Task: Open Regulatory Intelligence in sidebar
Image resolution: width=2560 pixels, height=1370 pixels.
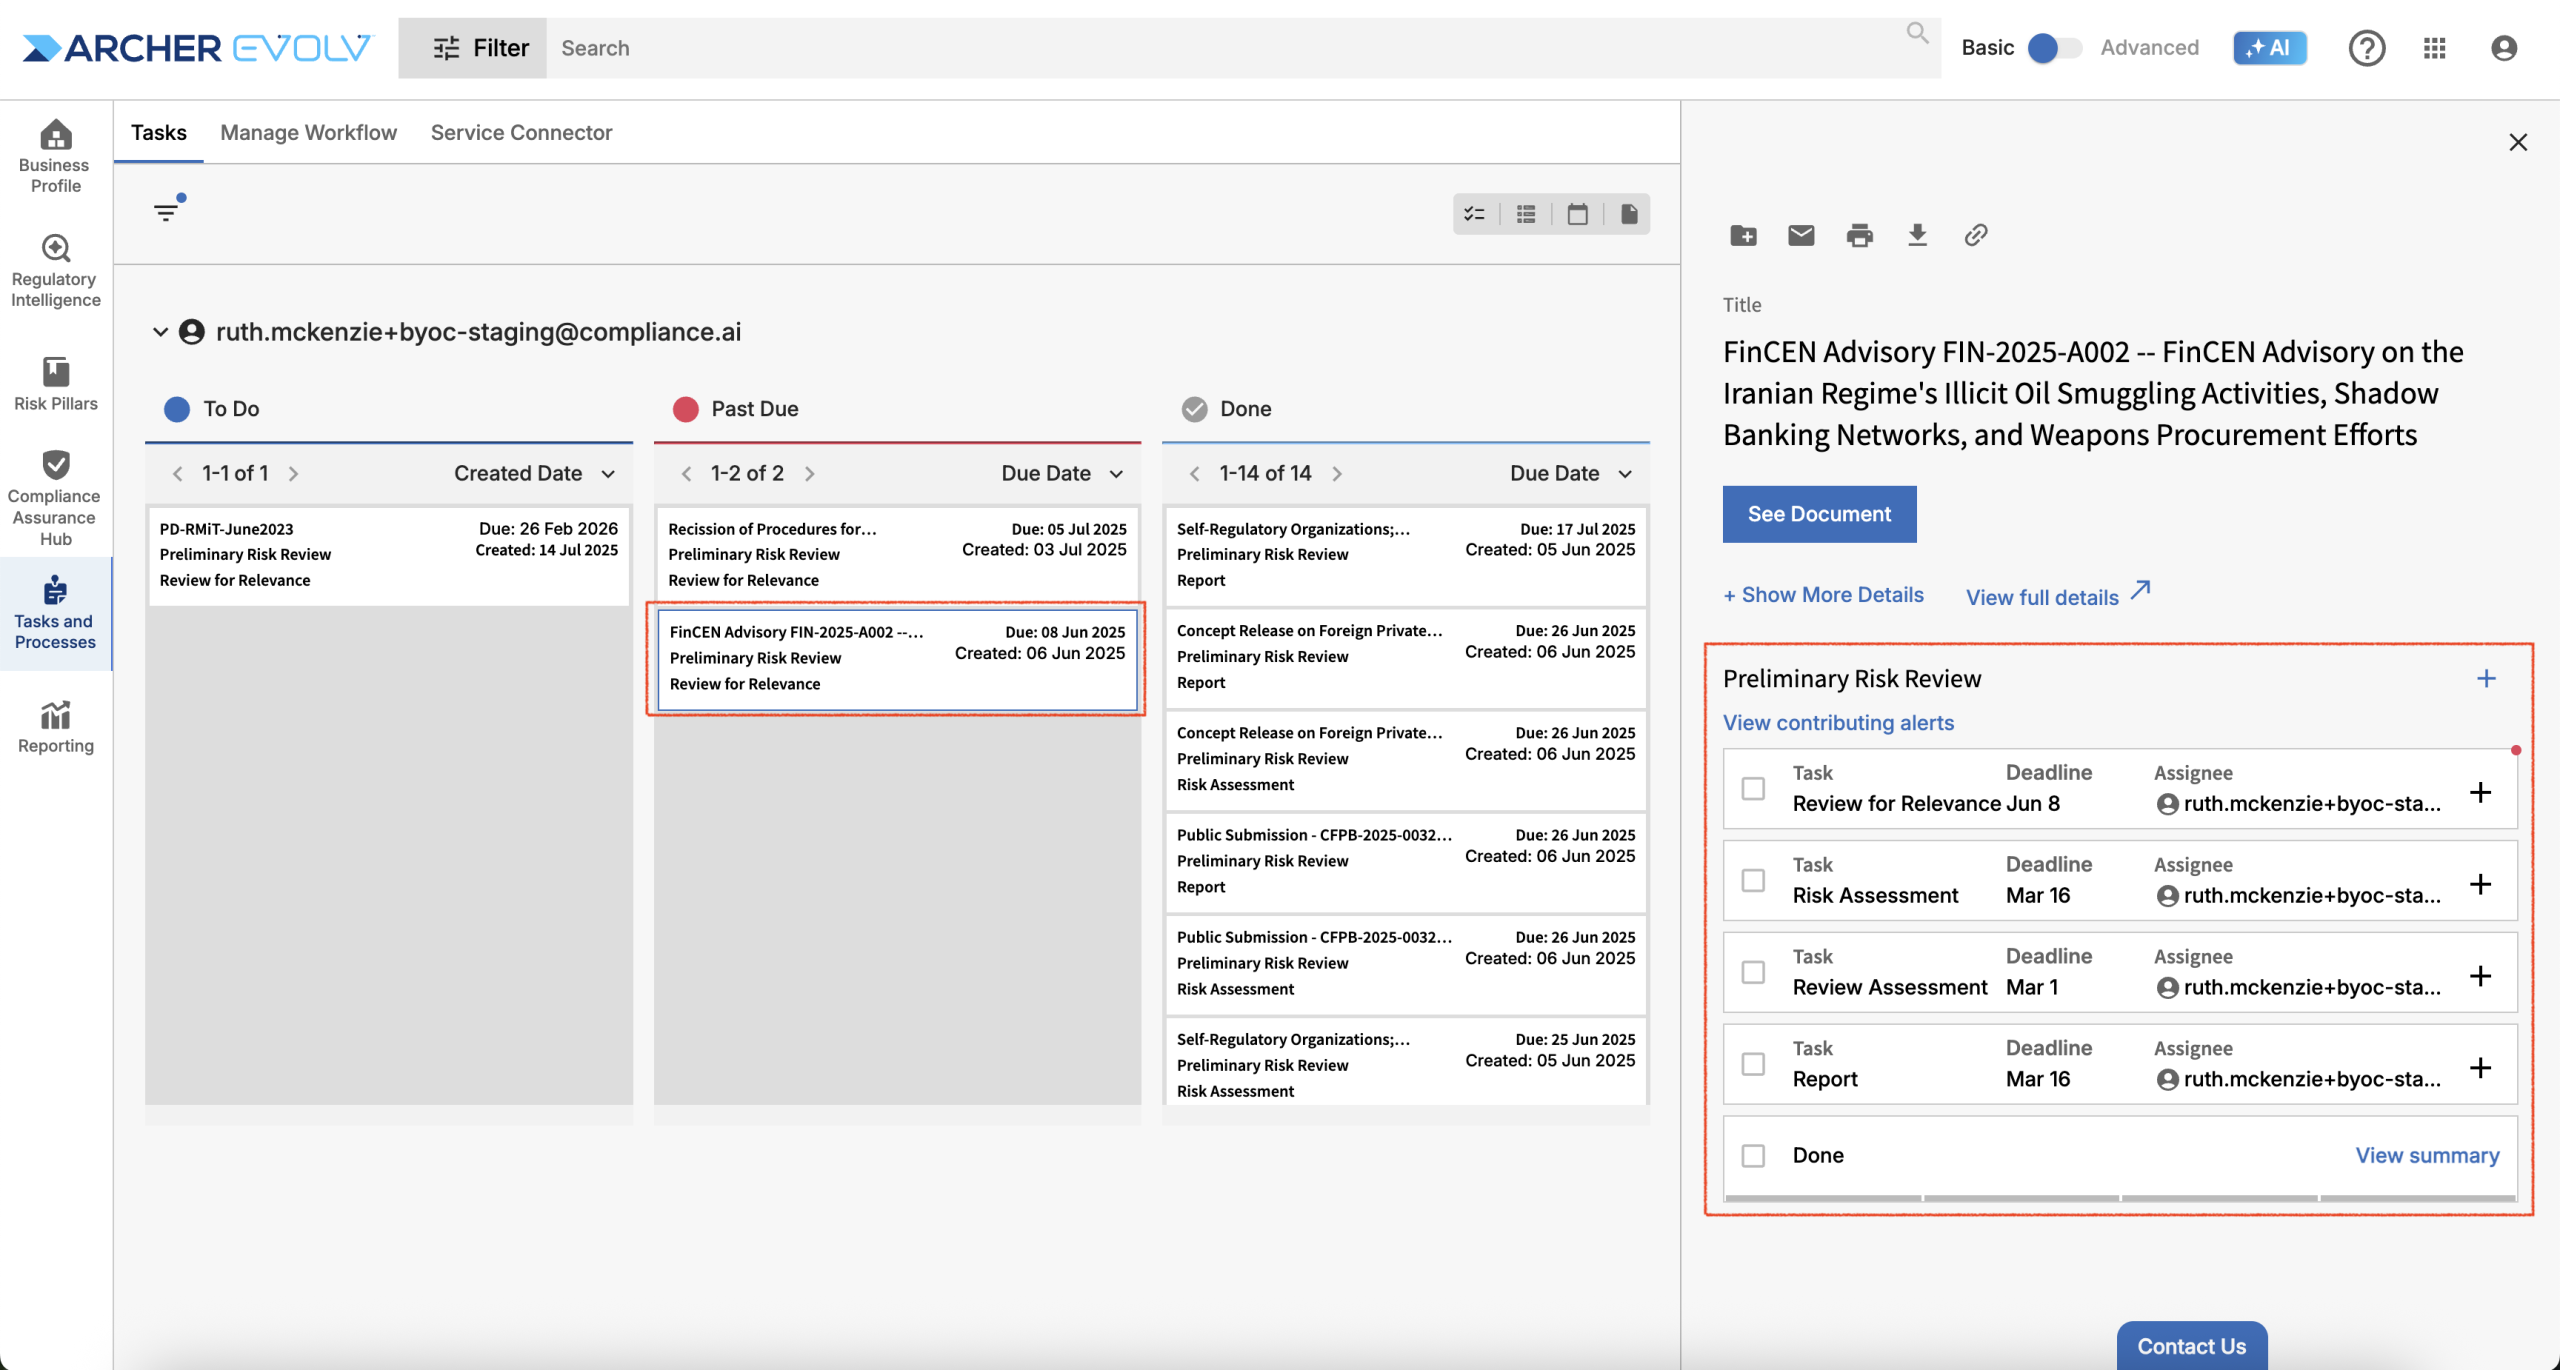Action: [56, 271]
